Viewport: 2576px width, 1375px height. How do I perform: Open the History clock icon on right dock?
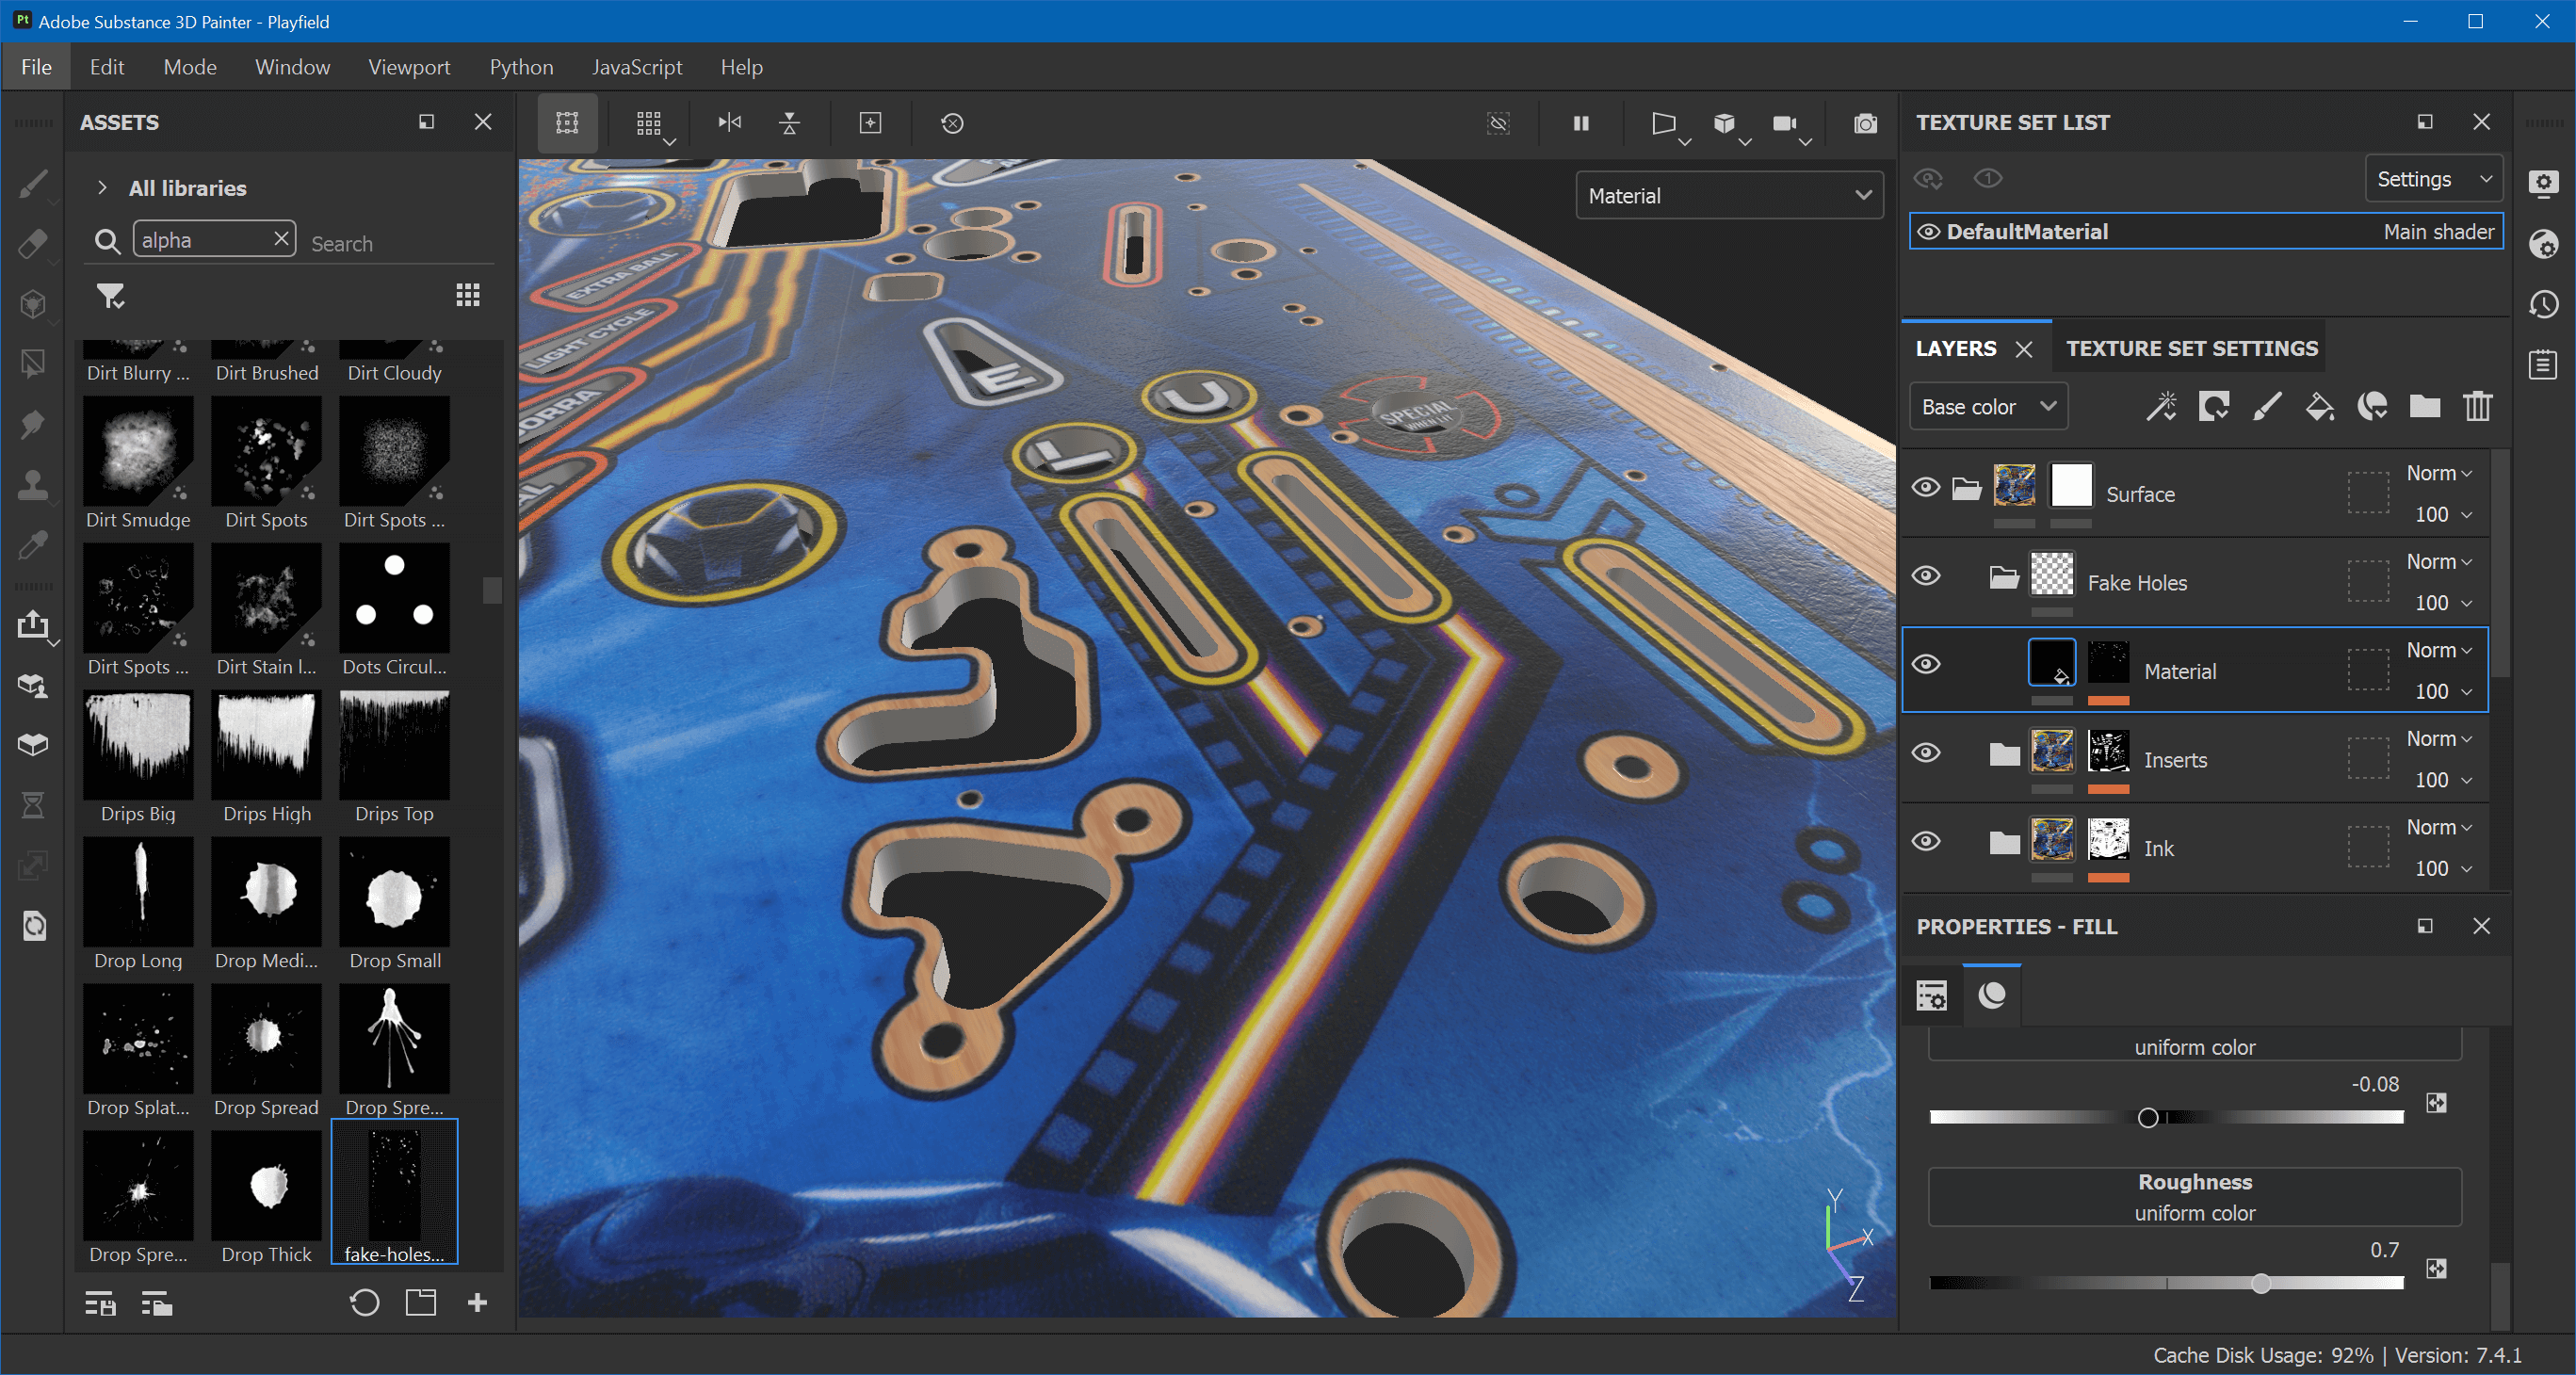[2544, 304]
